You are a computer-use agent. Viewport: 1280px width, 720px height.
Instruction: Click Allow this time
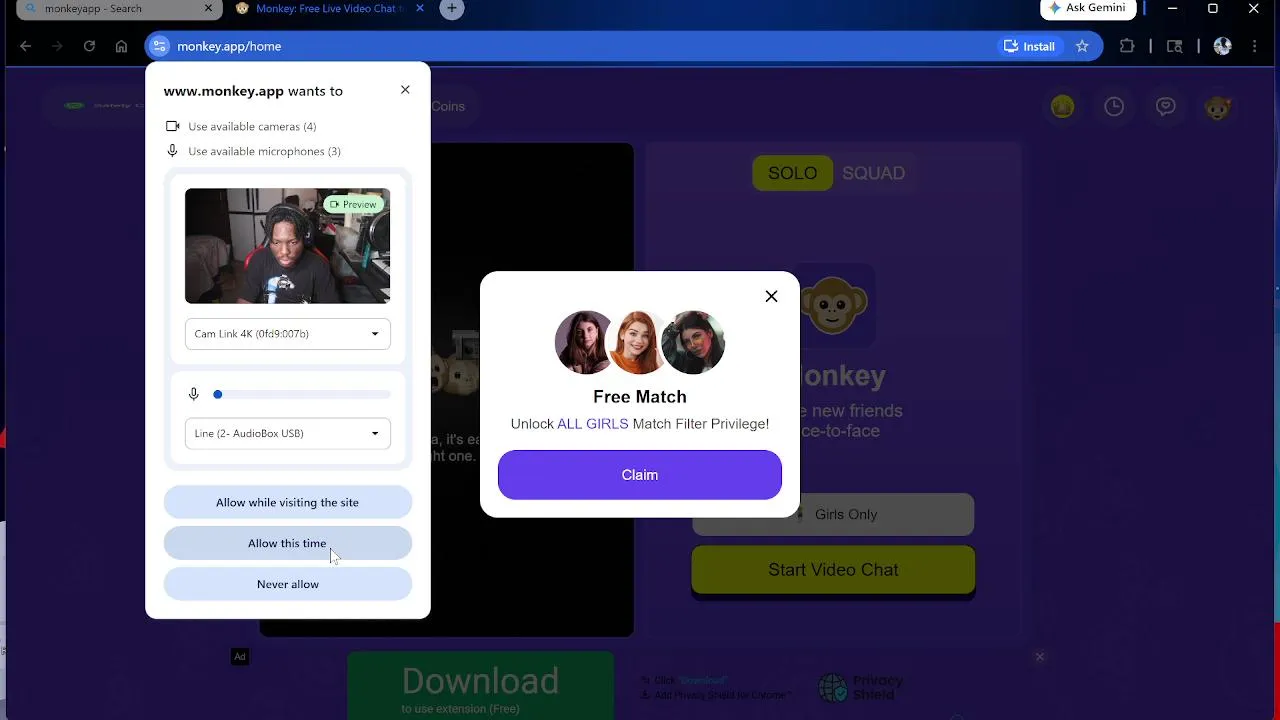point(287,543)
